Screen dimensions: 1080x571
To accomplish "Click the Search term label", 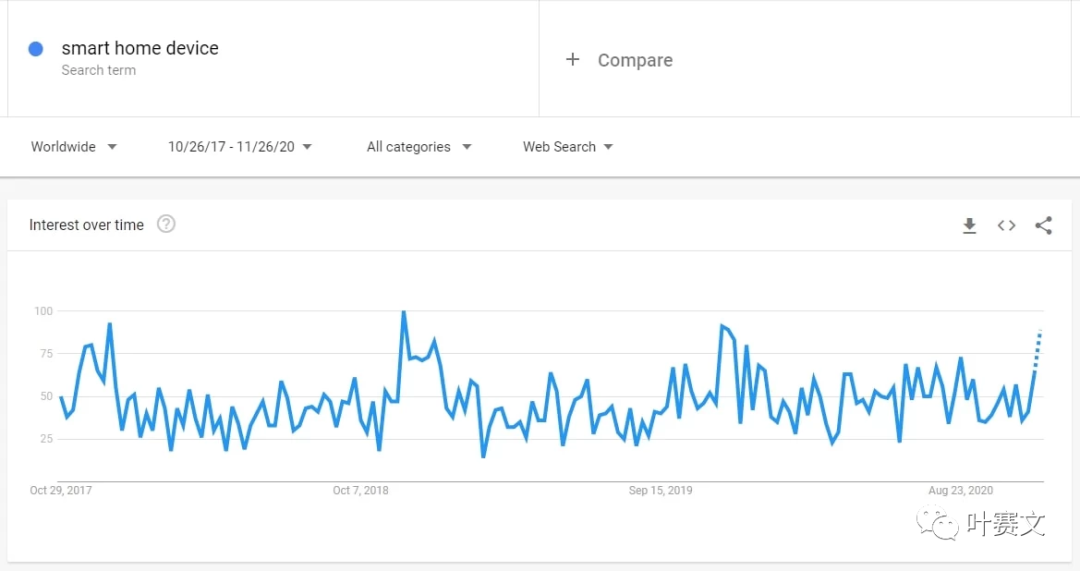I will point(98,71).
